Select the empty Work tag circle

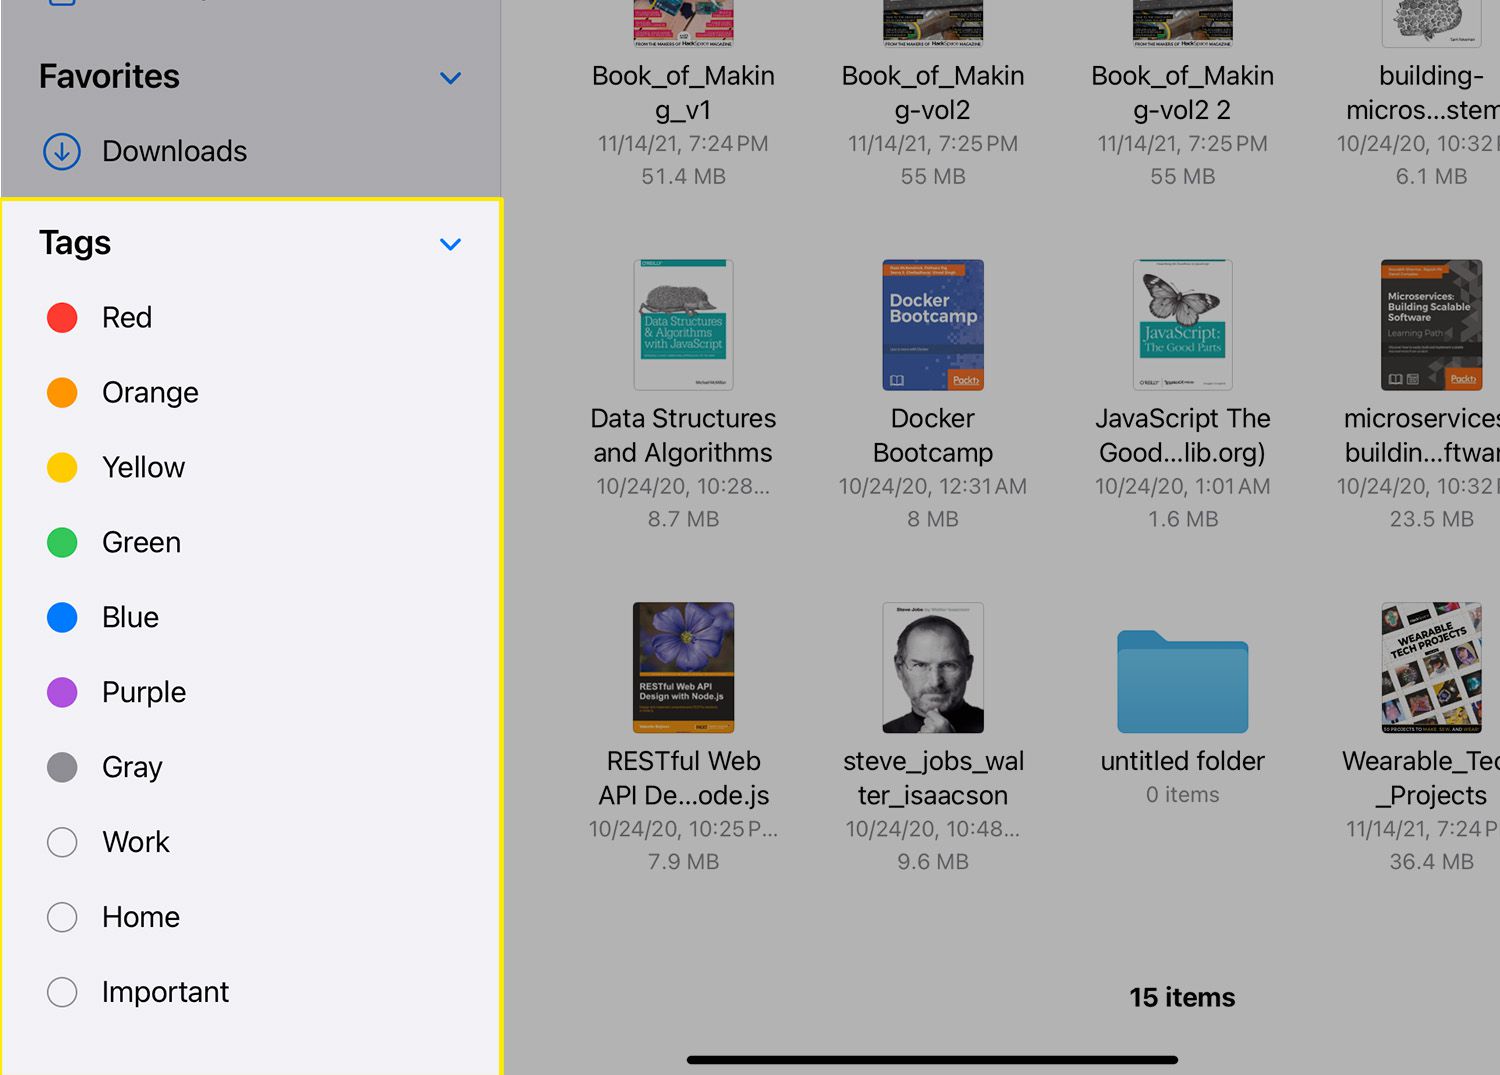[x=62, y=842]
